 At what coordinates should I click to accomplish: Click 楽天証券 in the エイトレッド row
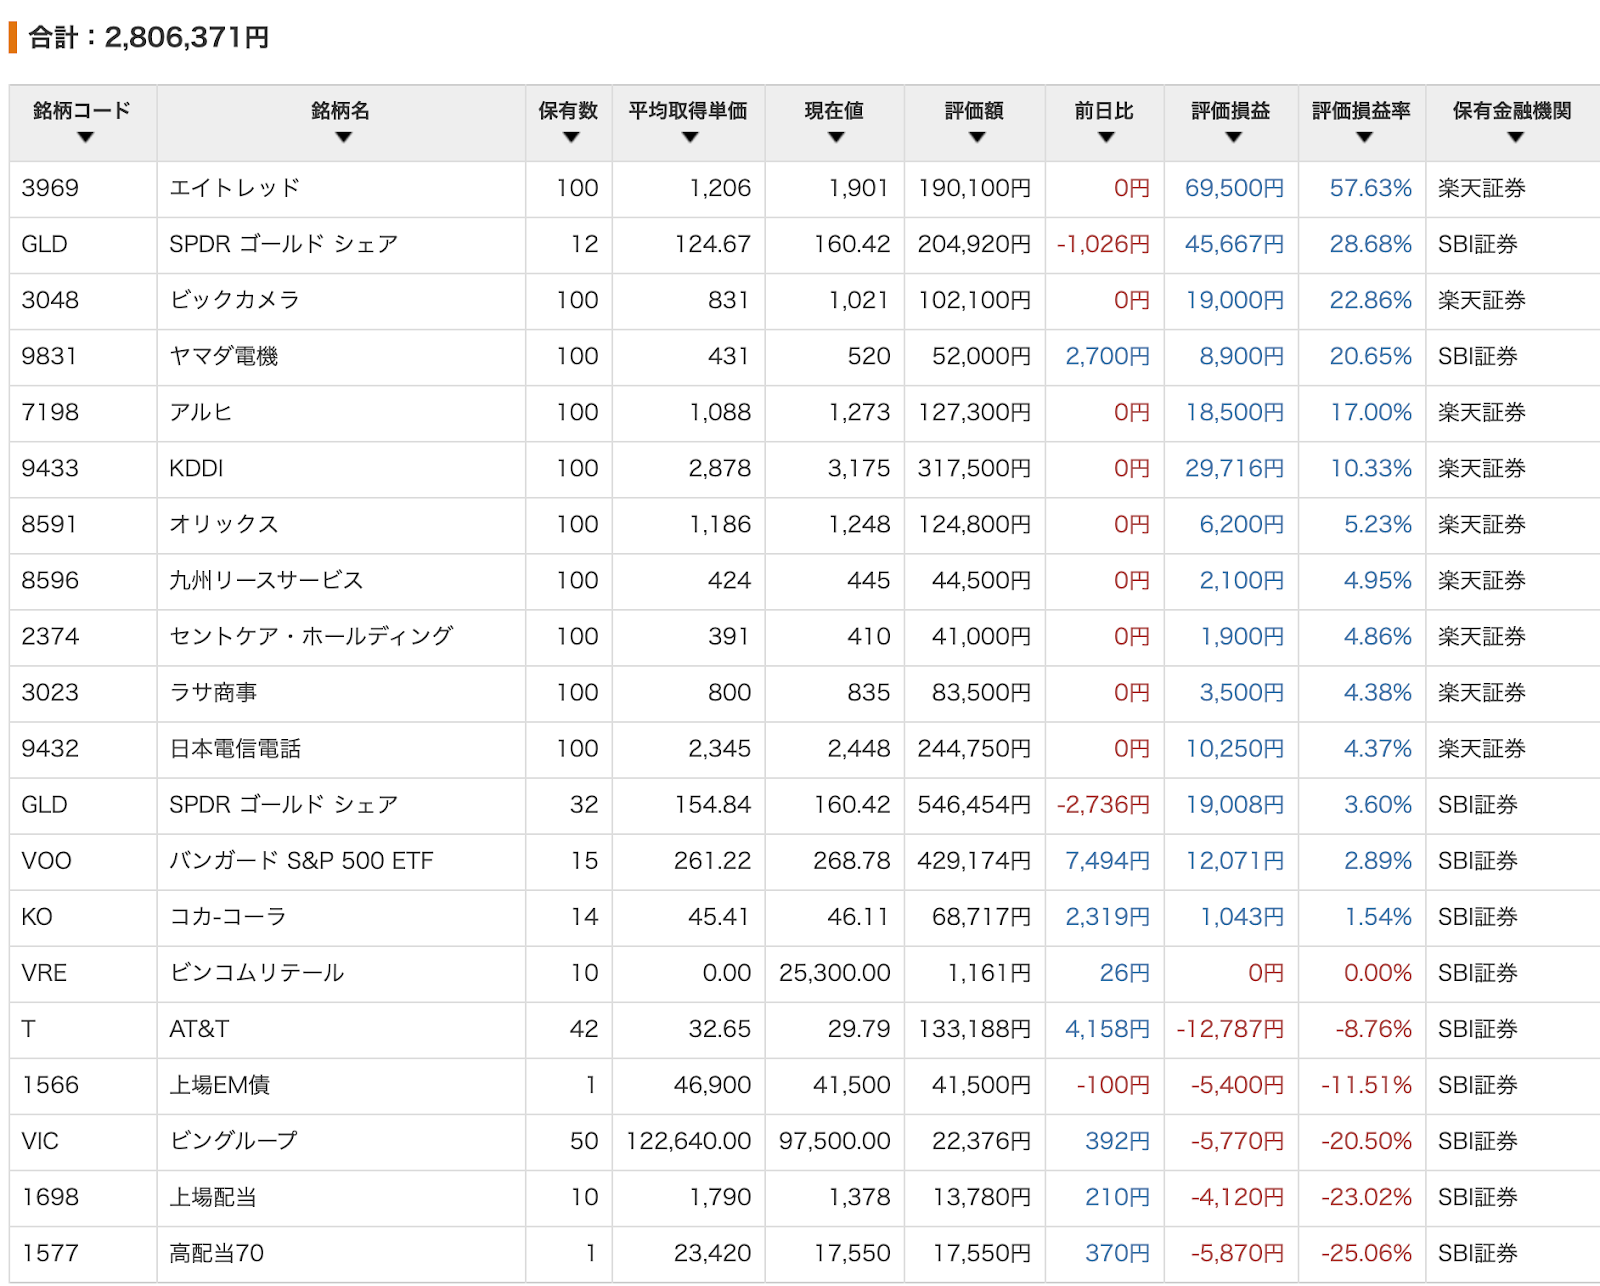[1482, 188]
